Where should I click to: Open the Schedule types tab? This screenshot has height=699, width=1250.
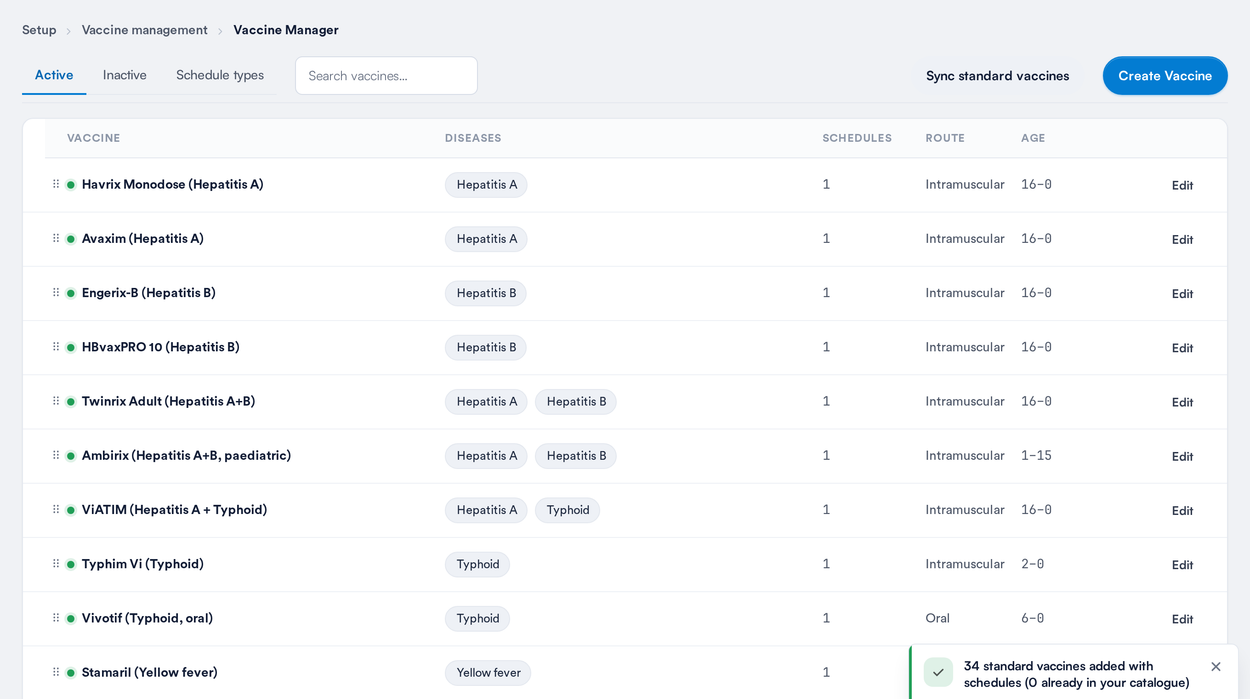pyautogui.click(x=220, y=75)
